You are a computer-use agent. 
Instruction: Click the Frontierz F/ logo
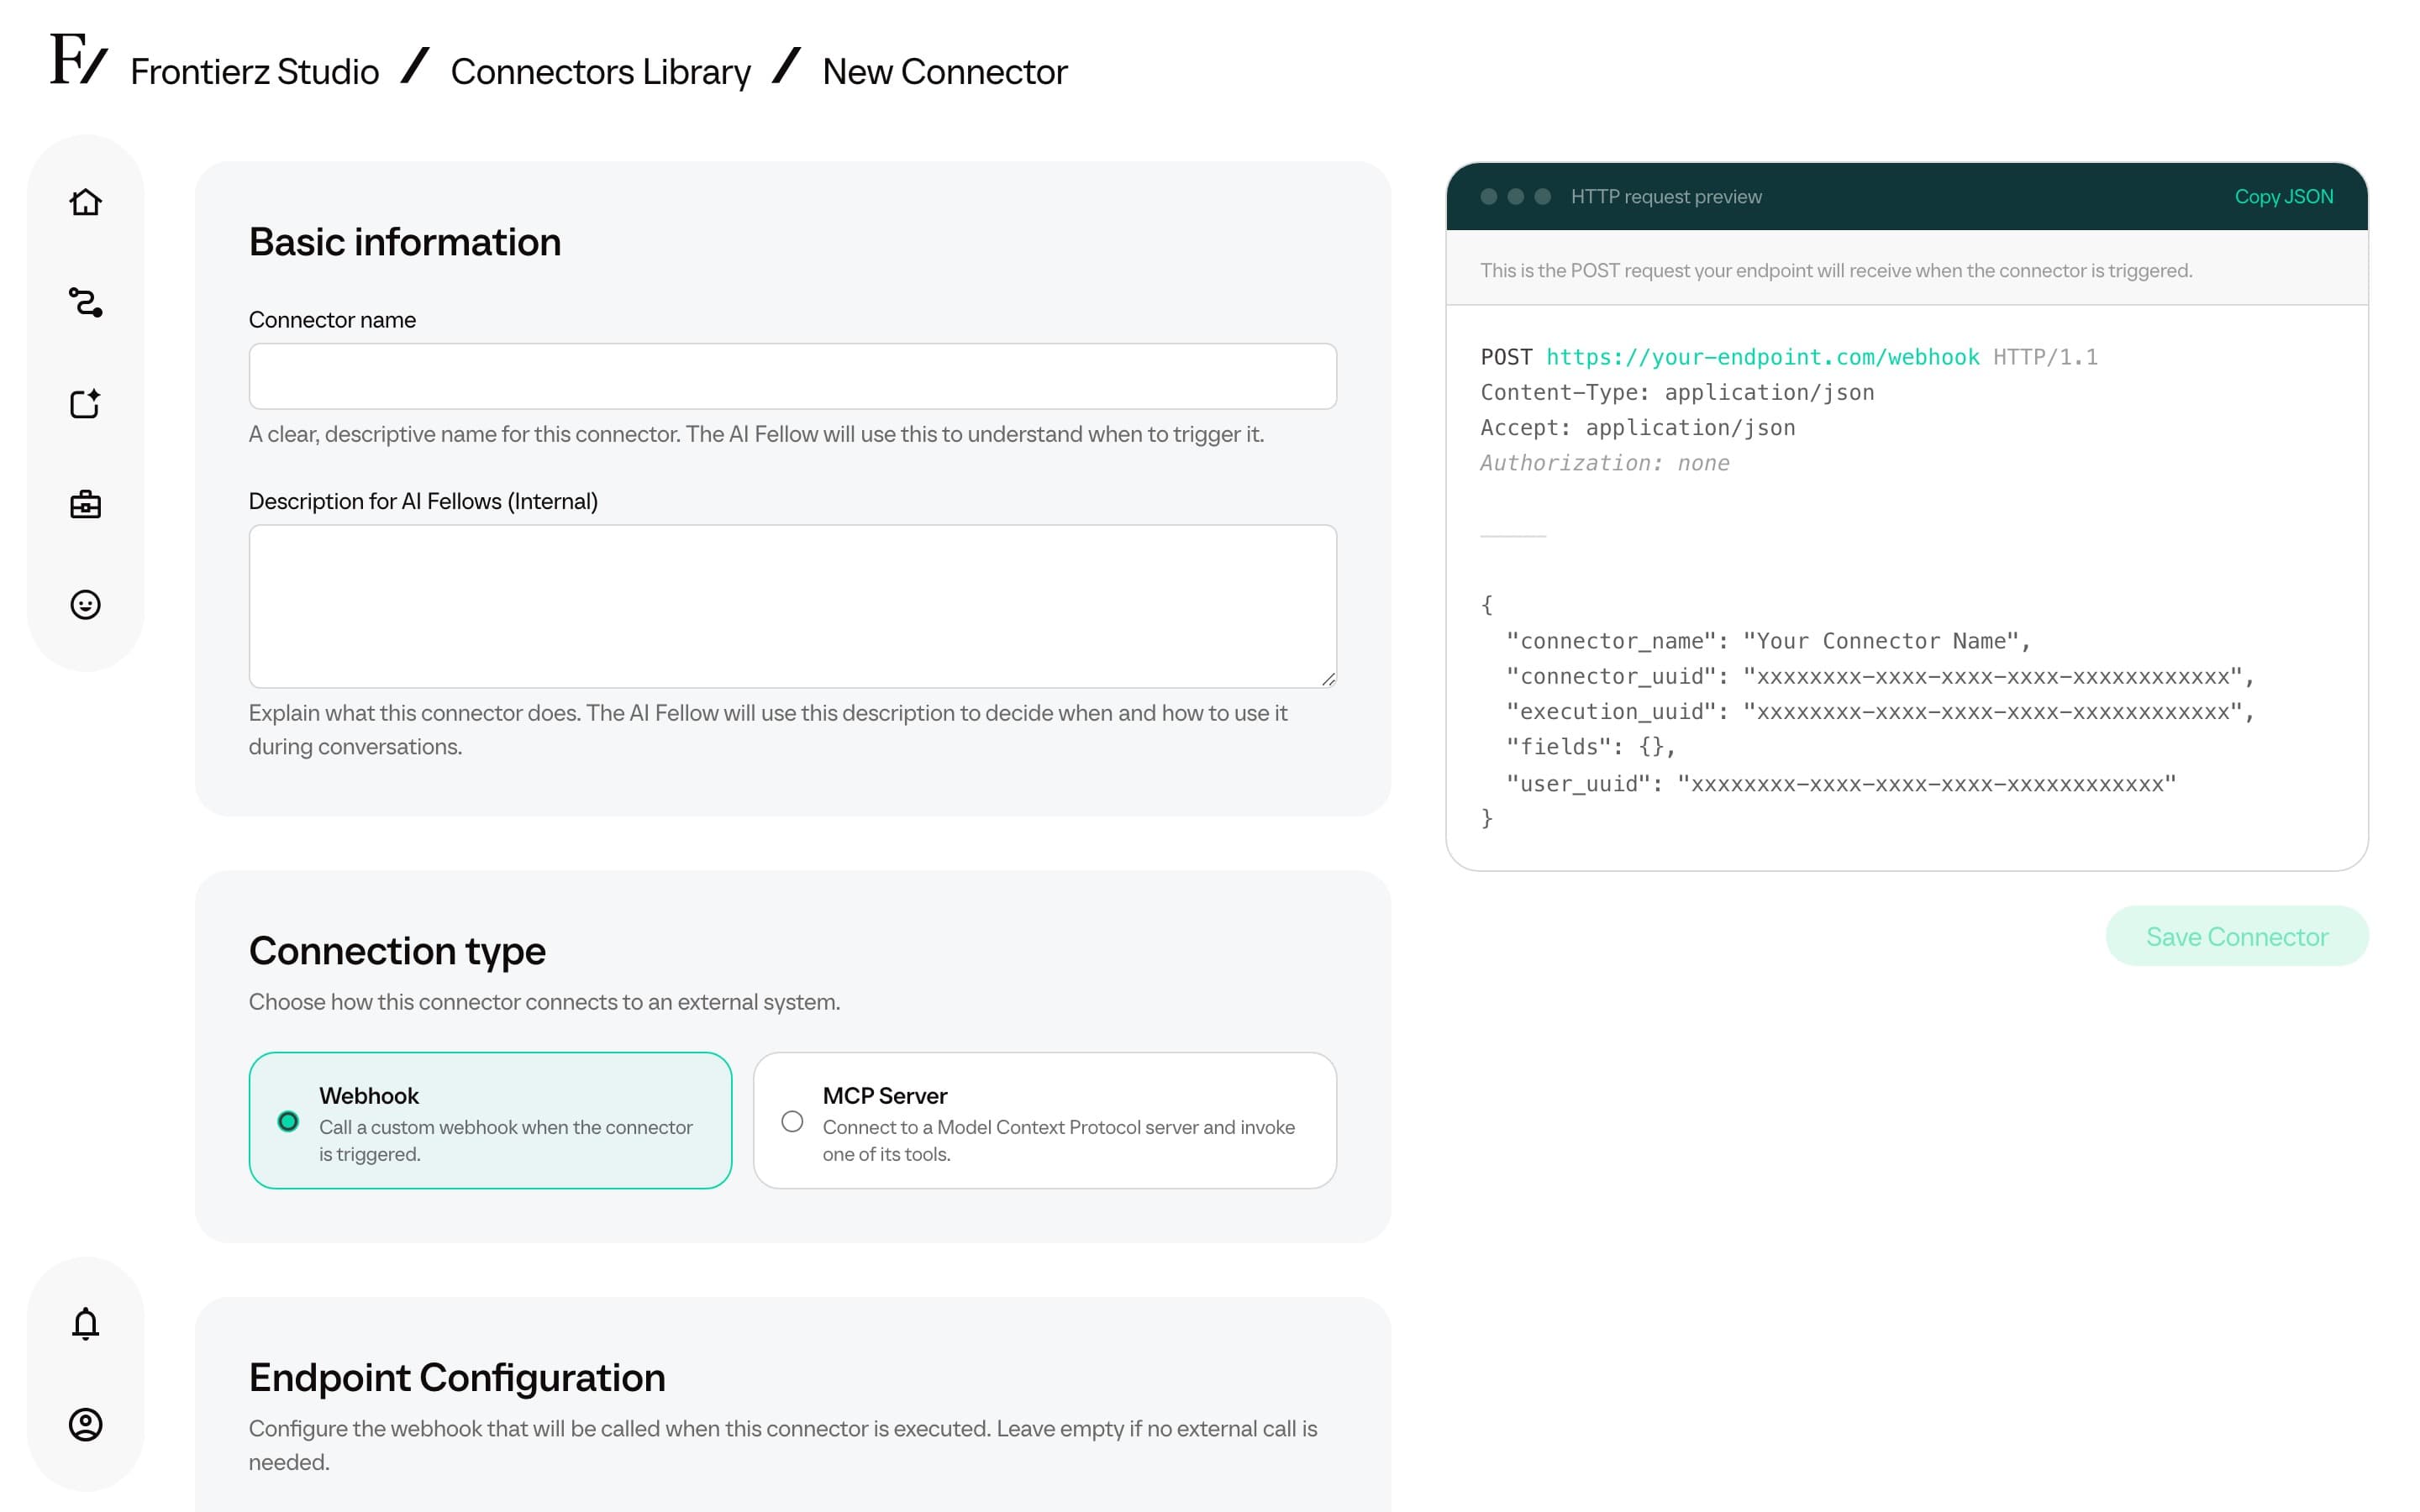pyautogui.click(x=79, y=60)
